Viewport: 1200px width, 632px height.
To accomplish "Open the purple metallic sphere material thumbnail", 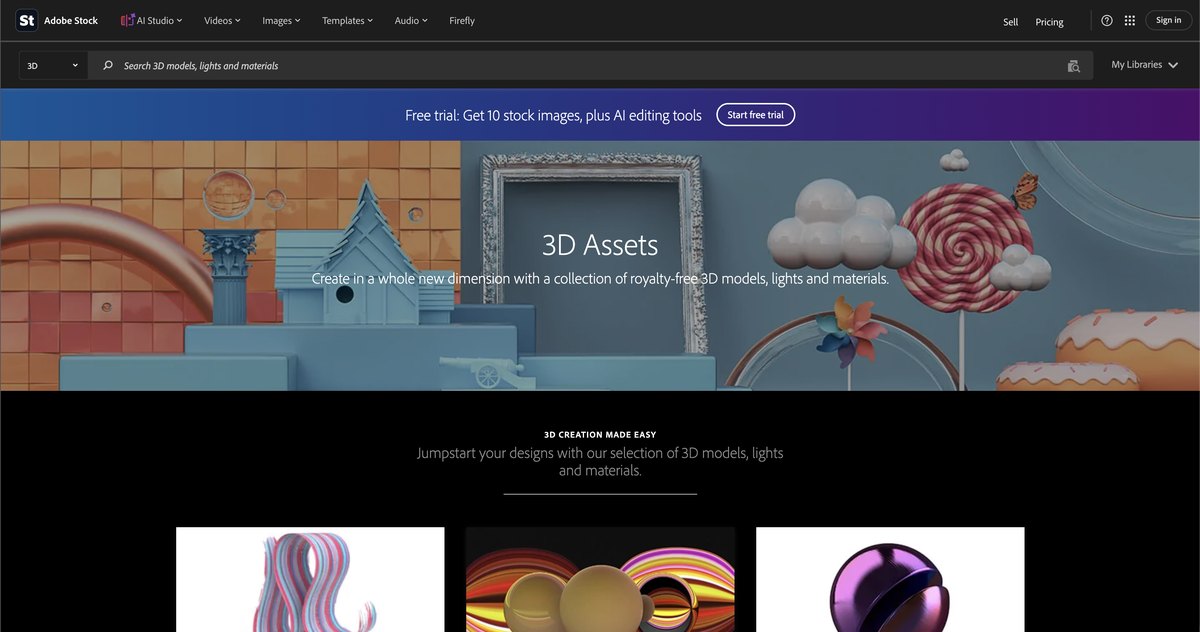I will point(890,579).
